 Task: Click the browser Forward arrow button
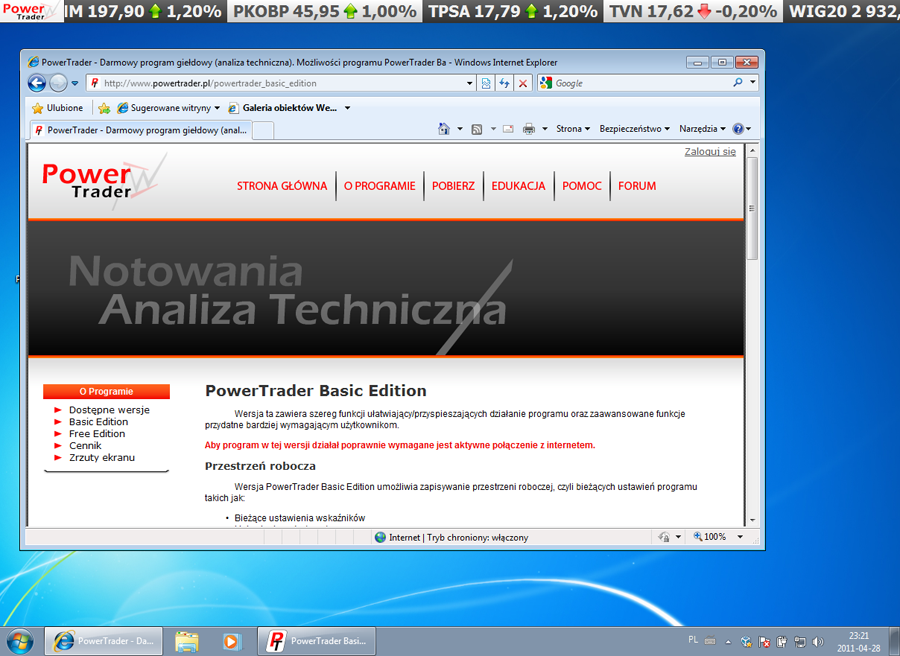58,83
